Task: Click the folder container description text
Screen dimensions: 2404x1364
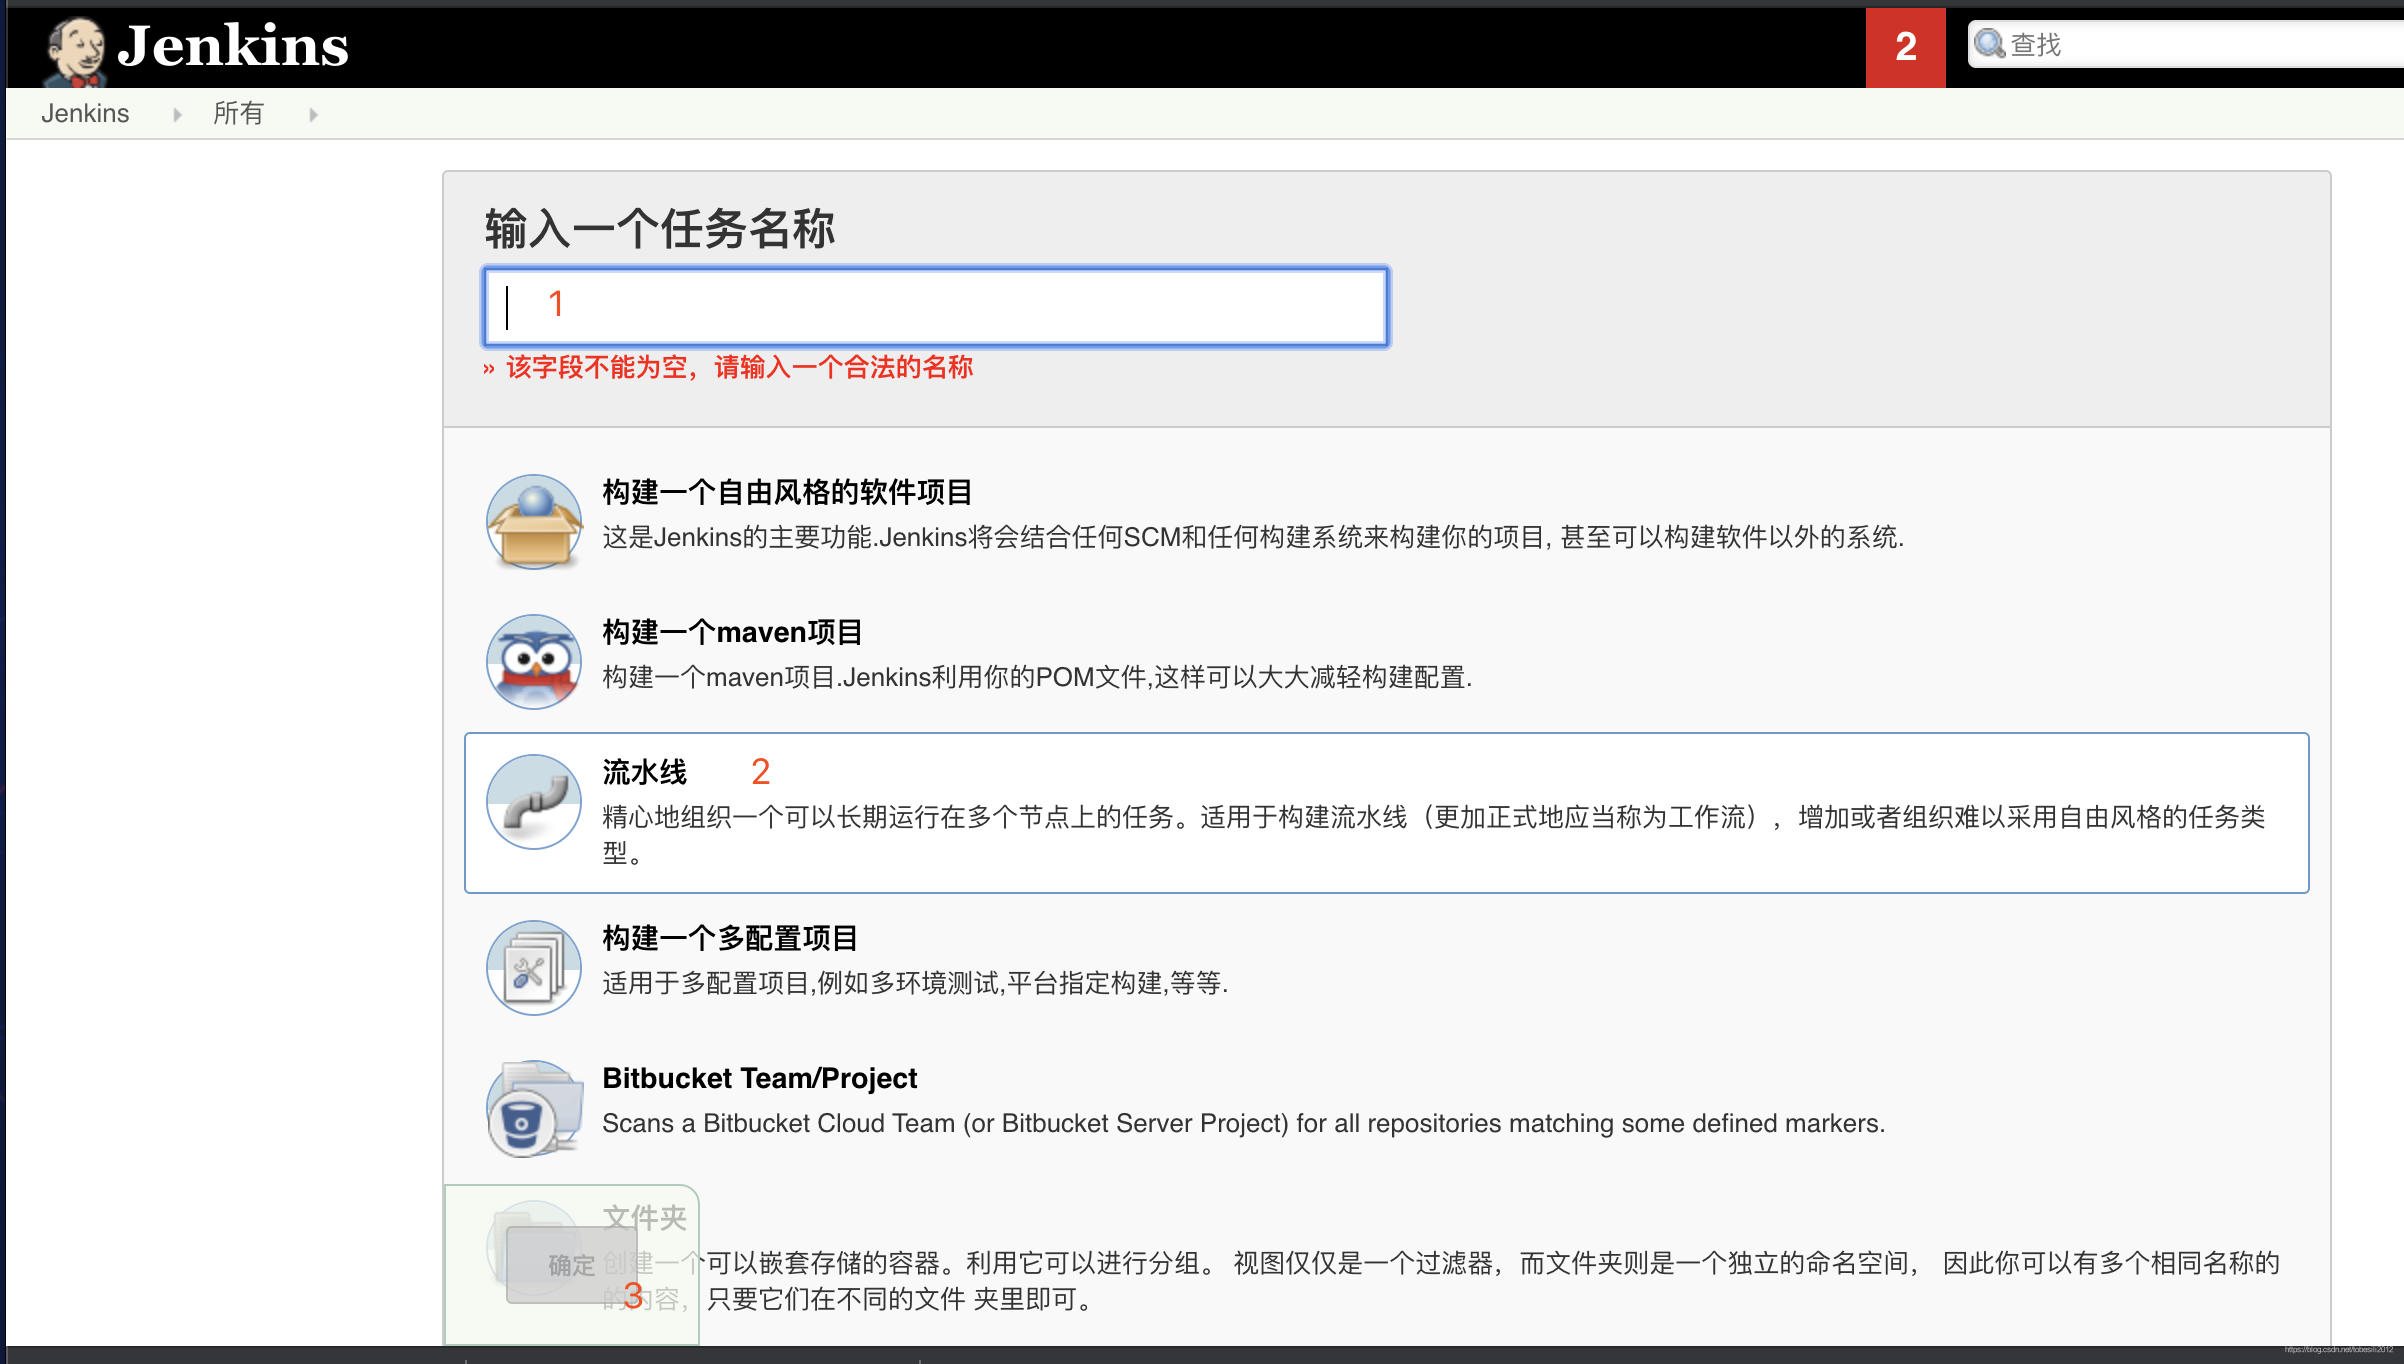Action: [1441, 1281]
